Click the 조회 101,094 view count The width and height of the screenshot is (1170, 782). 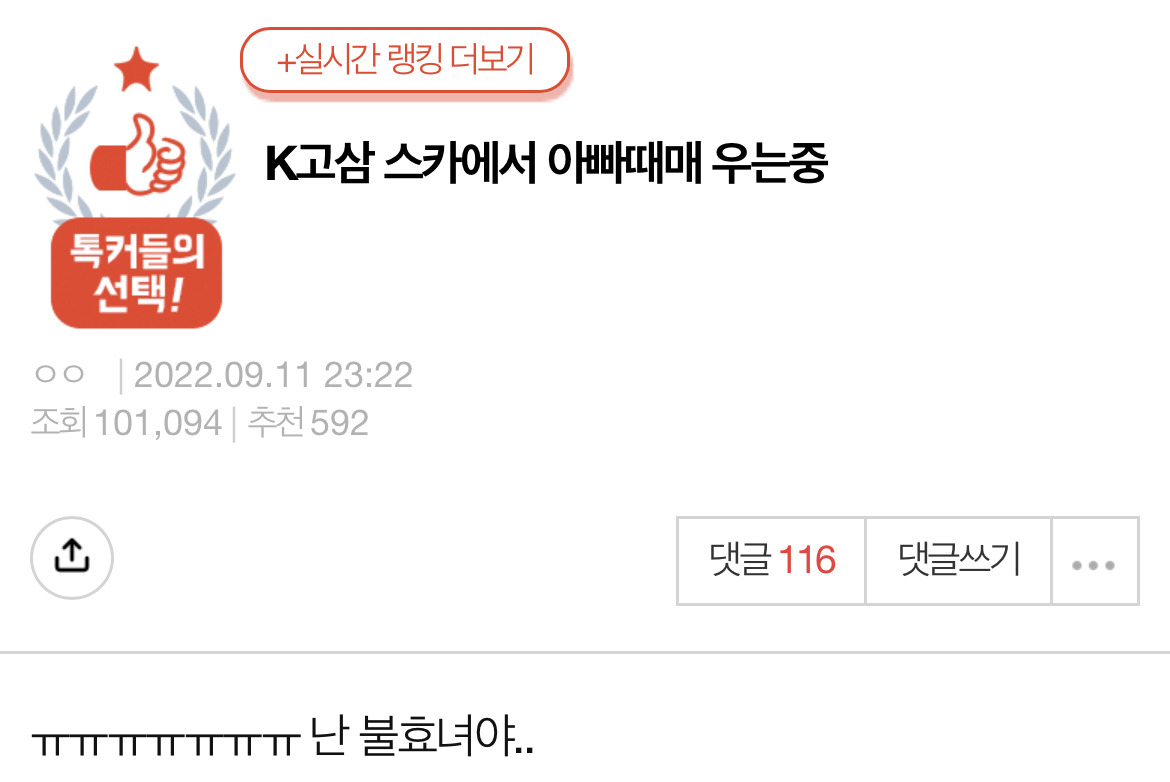click(127, 422)
